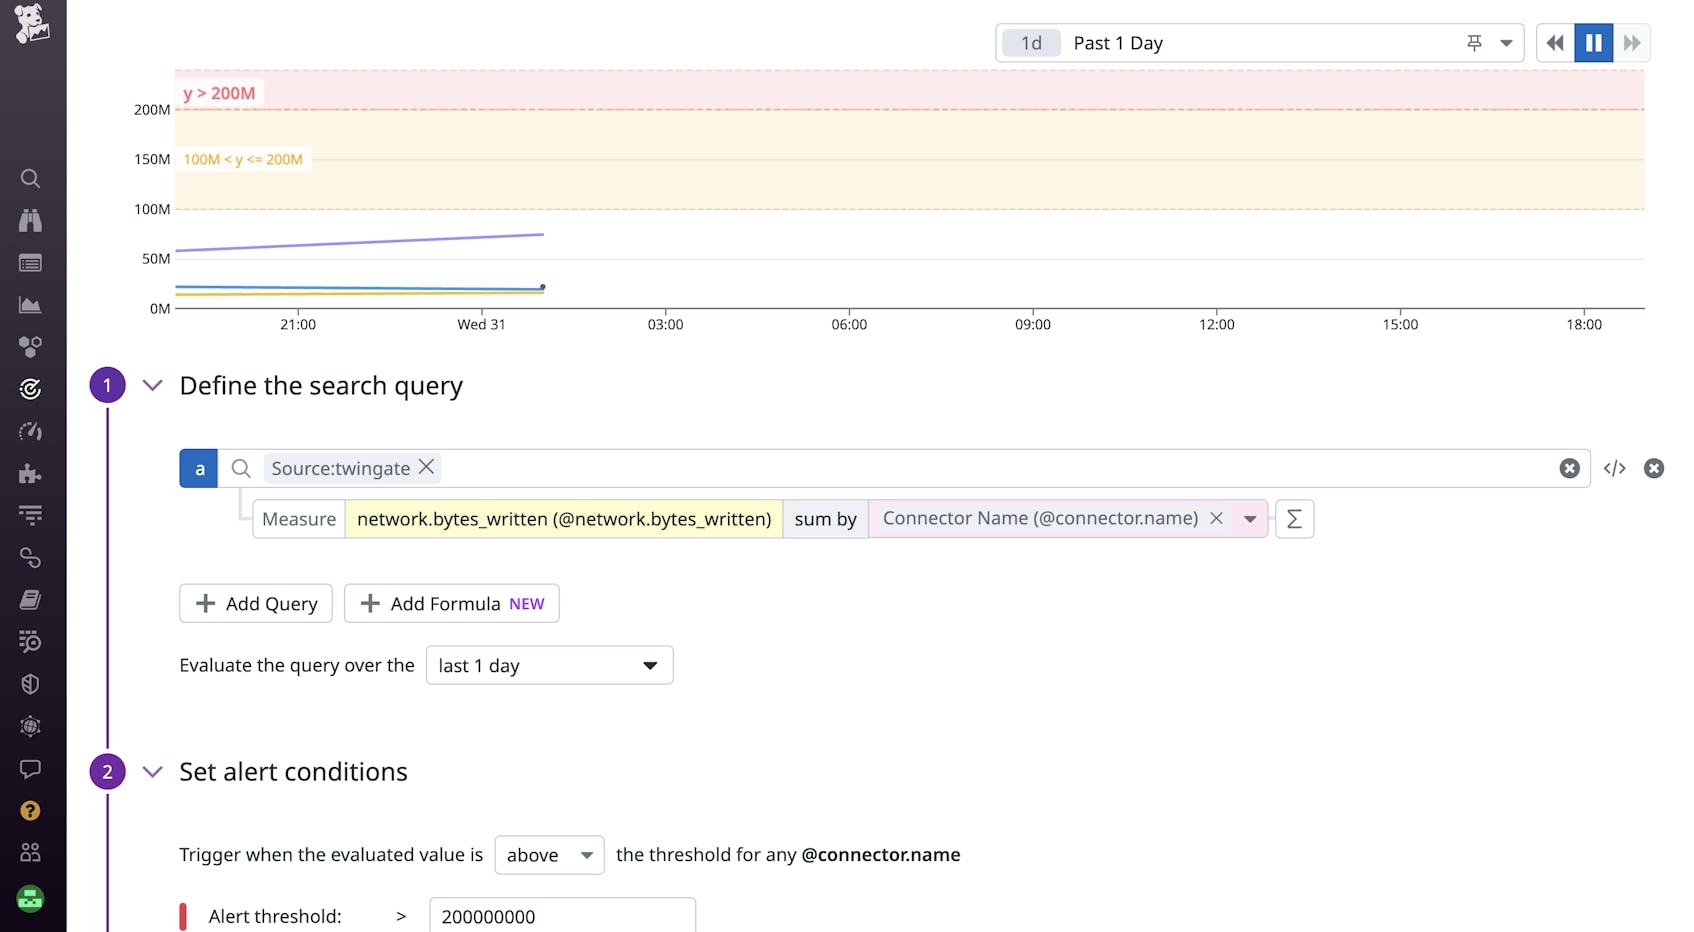Switch to code view with the </> toggle
1694x932 pixels.
coord(1614,468)
